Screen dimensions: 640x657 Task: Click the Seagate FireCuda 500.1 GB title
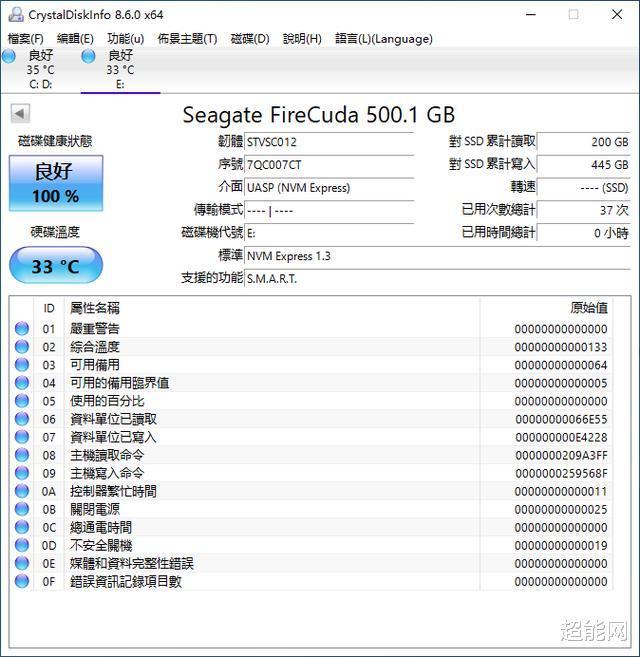point(319,115)
